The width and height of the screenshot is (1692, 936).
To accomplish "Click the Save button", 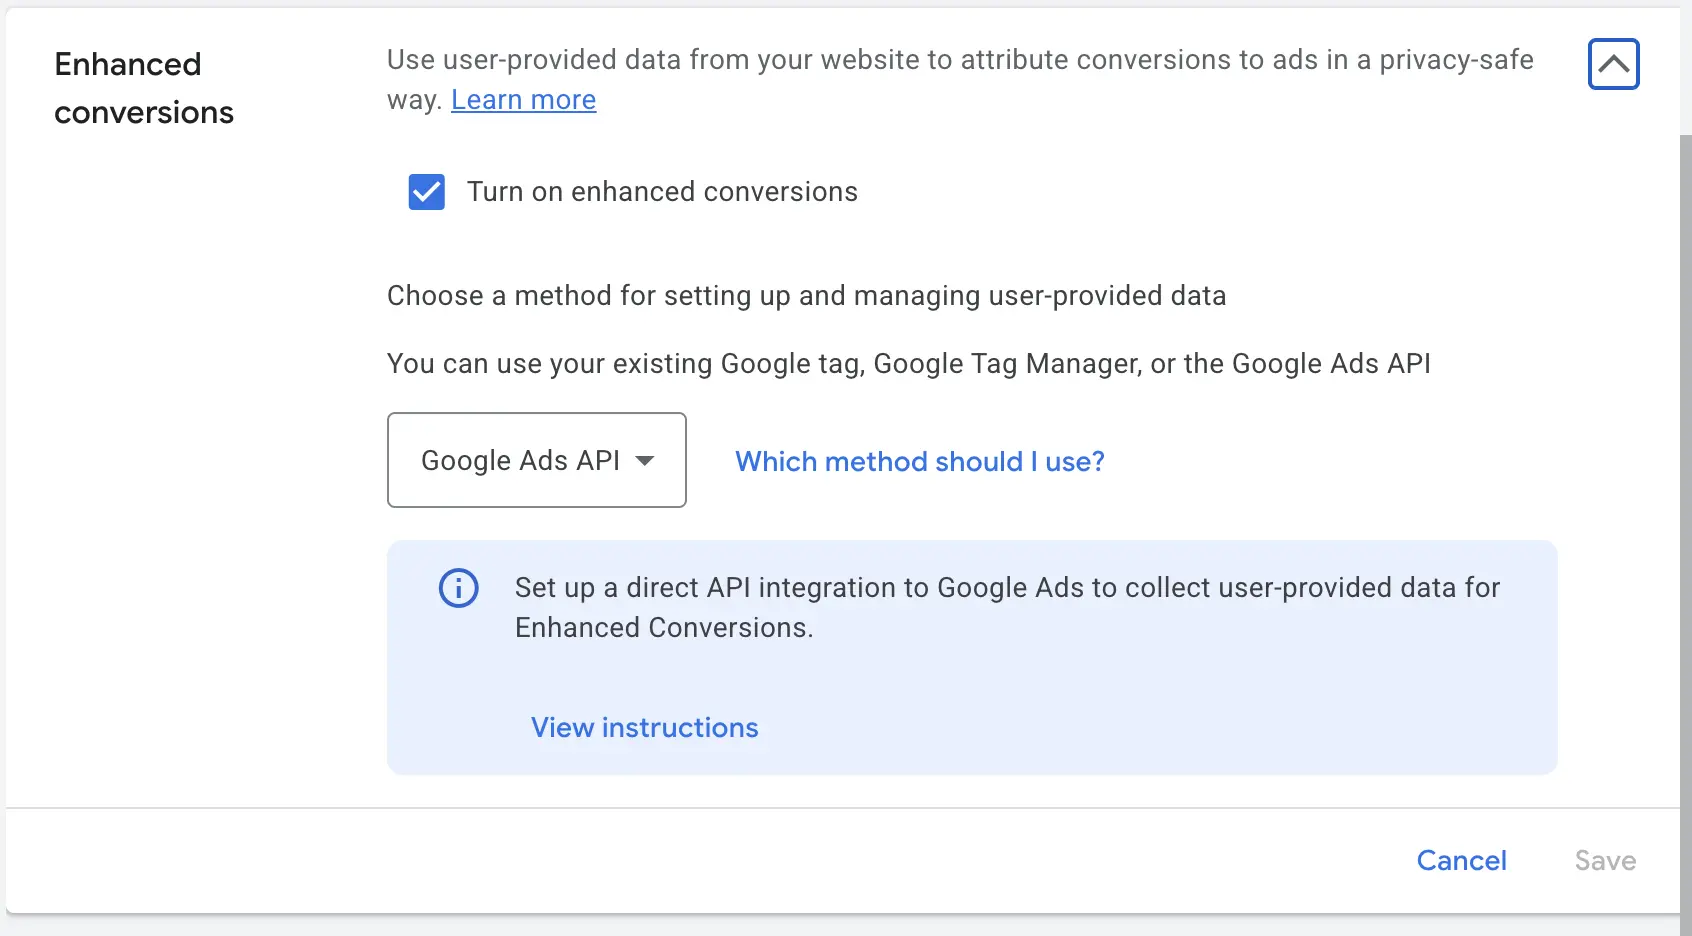I will pyautogui.click(x=1605, y=860).
